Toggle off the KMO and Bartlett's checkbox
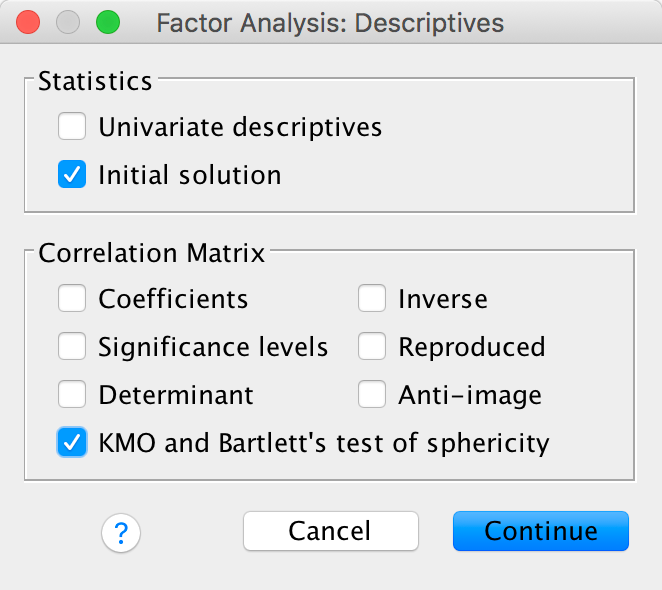662x590 pixels. [72, 442]
